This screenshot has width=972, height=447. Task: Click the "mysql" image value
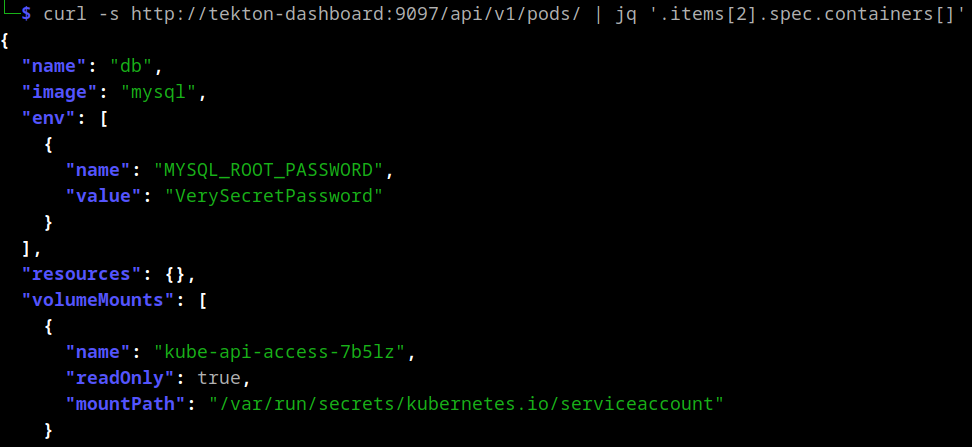158,92
